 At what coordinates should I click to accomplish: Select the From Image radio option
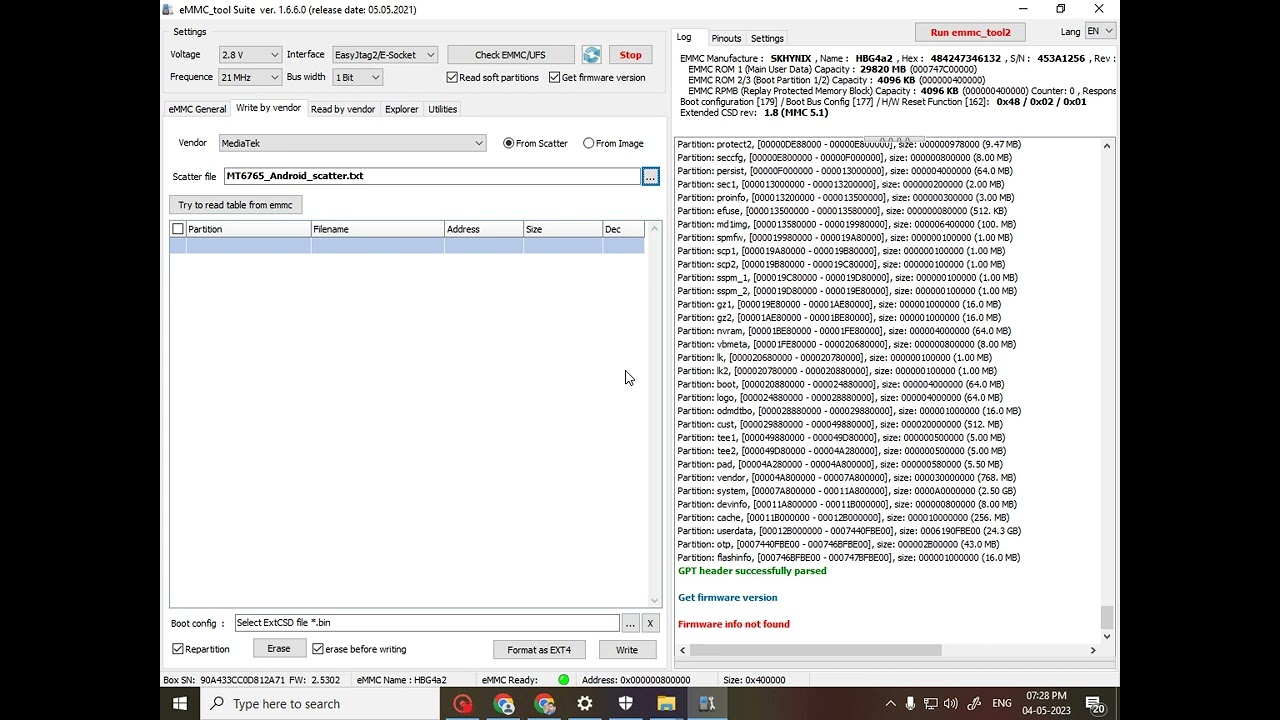588,143
